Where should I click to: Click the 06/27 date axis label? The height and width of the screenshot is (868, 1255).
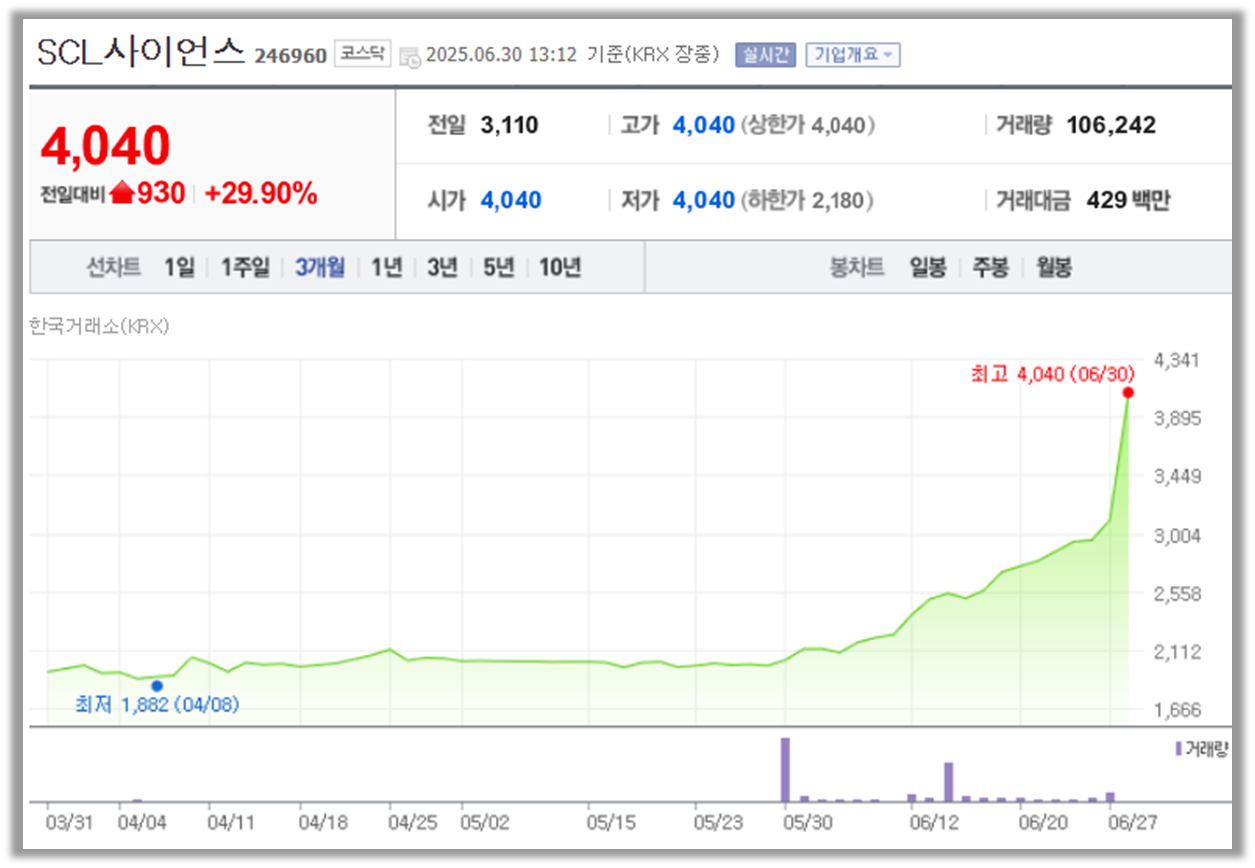(1134, 822)
